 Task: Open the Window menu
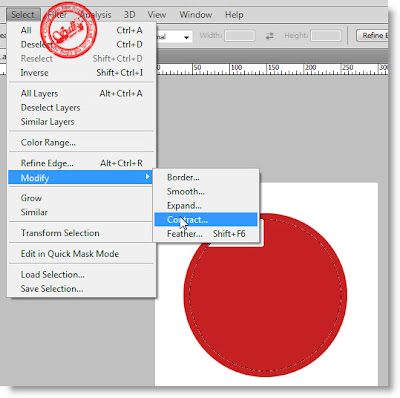tap(196, 15)
